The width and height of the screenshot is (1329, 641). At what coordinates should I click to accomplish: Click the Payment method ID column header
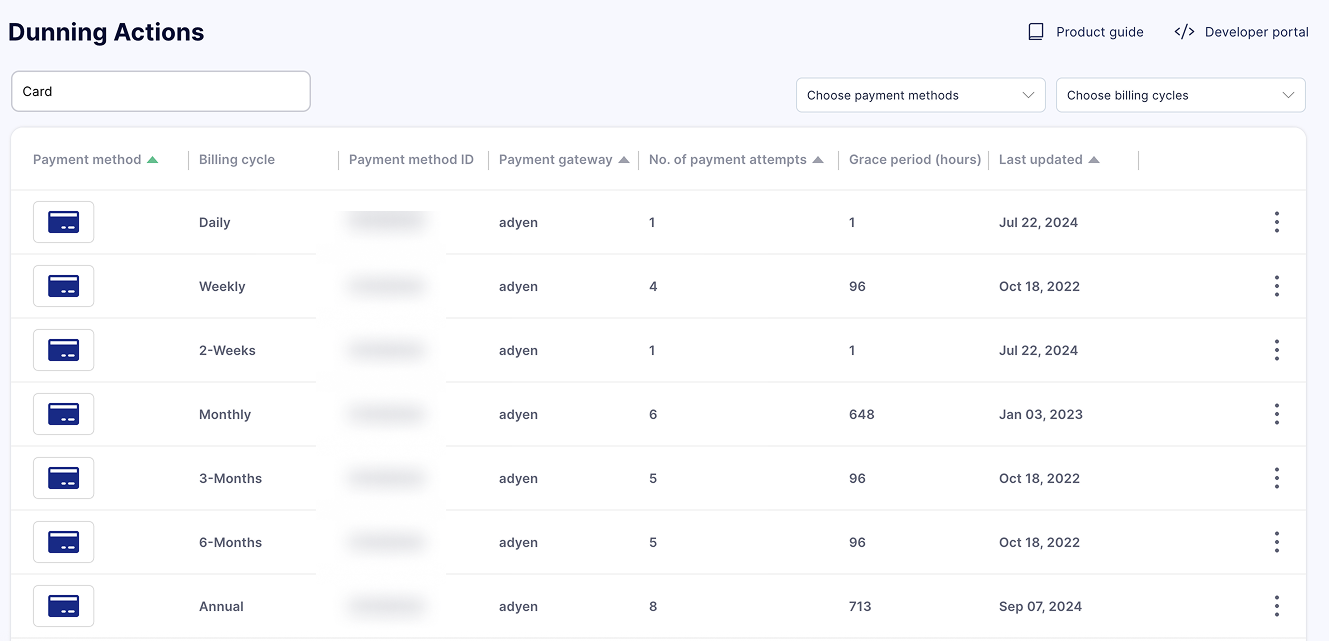(411, 159)
